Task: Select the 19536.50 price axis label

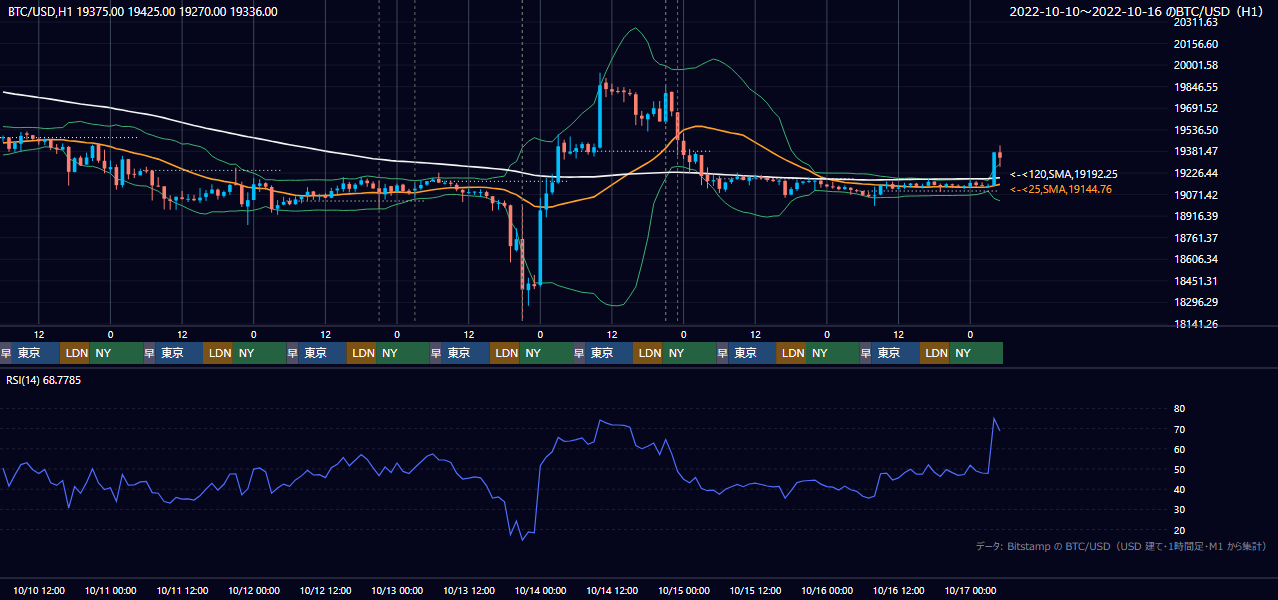Action: [1195, 130]
